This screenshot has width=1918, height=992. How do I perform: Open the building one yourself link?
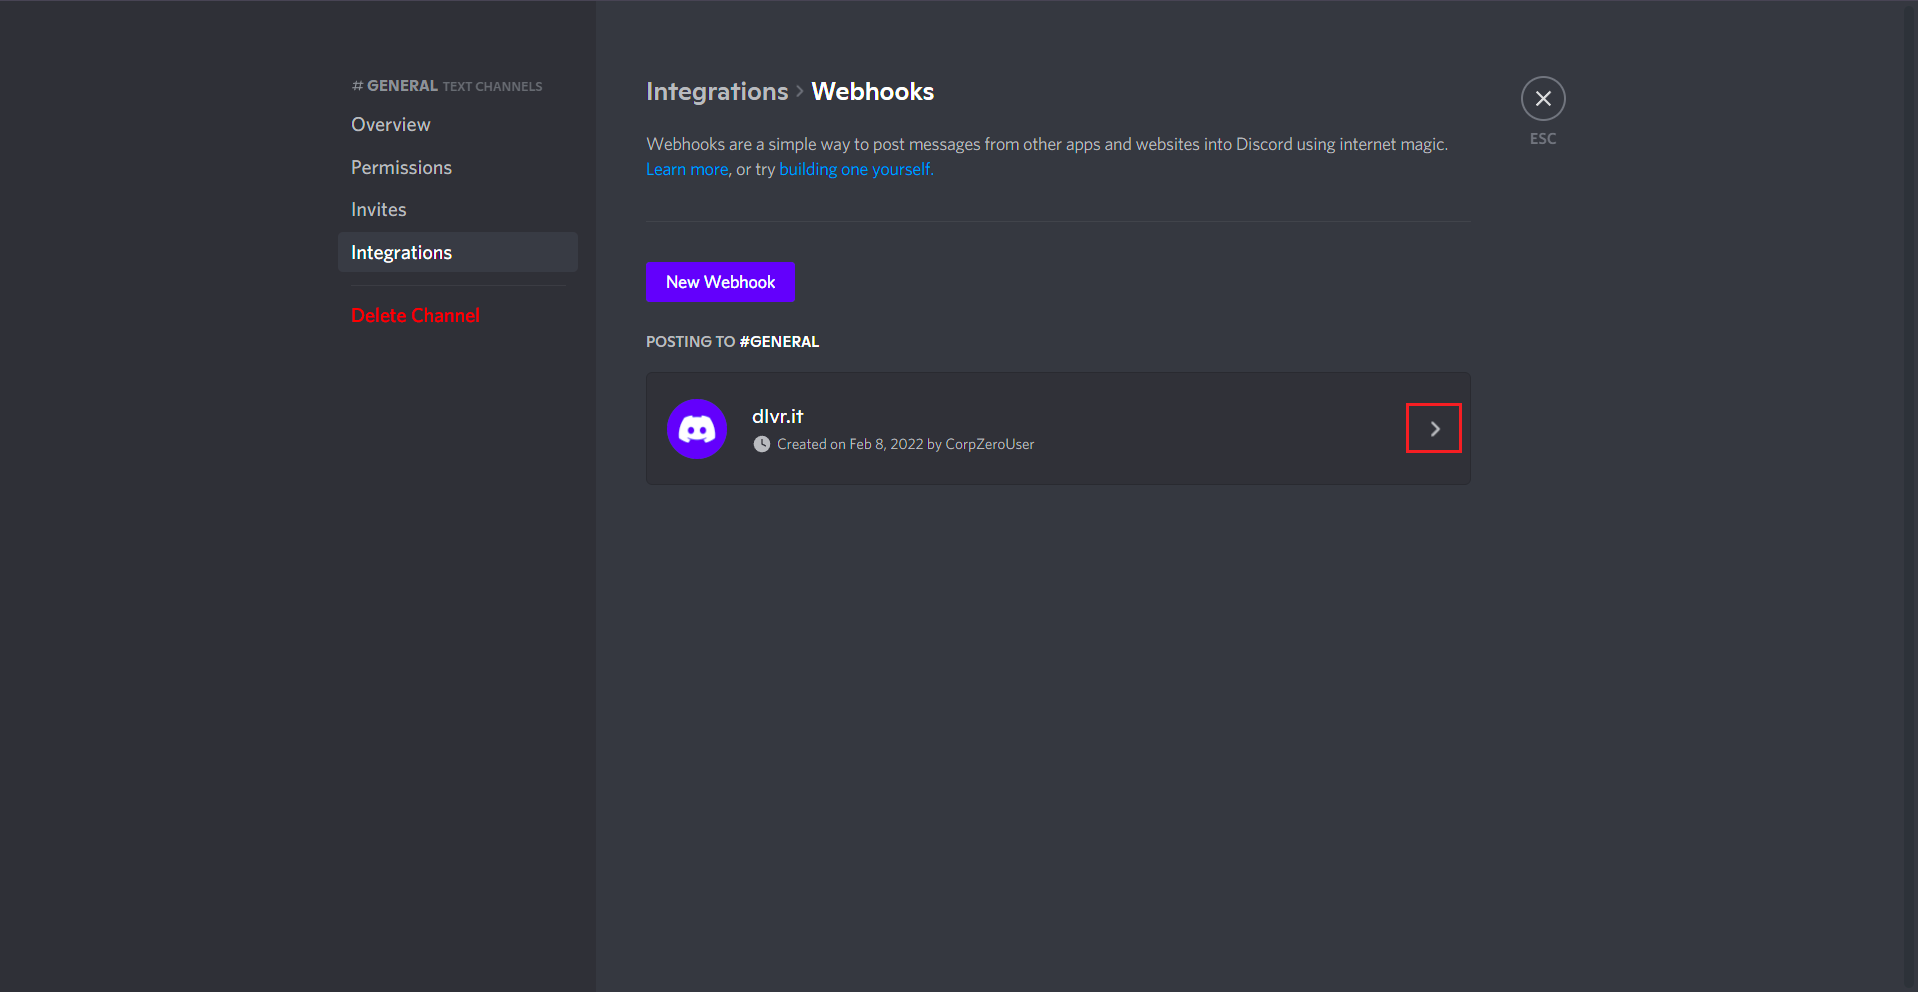point(855,170)
